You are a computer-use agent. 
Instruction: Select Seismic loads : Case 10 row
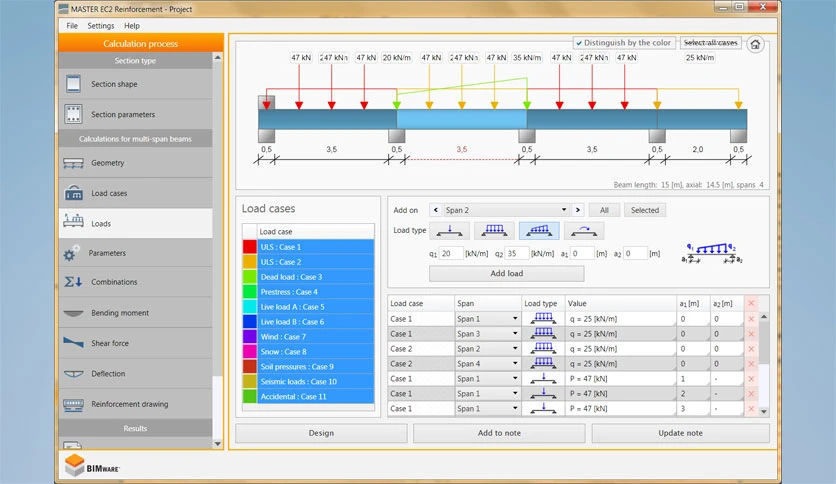316,381
